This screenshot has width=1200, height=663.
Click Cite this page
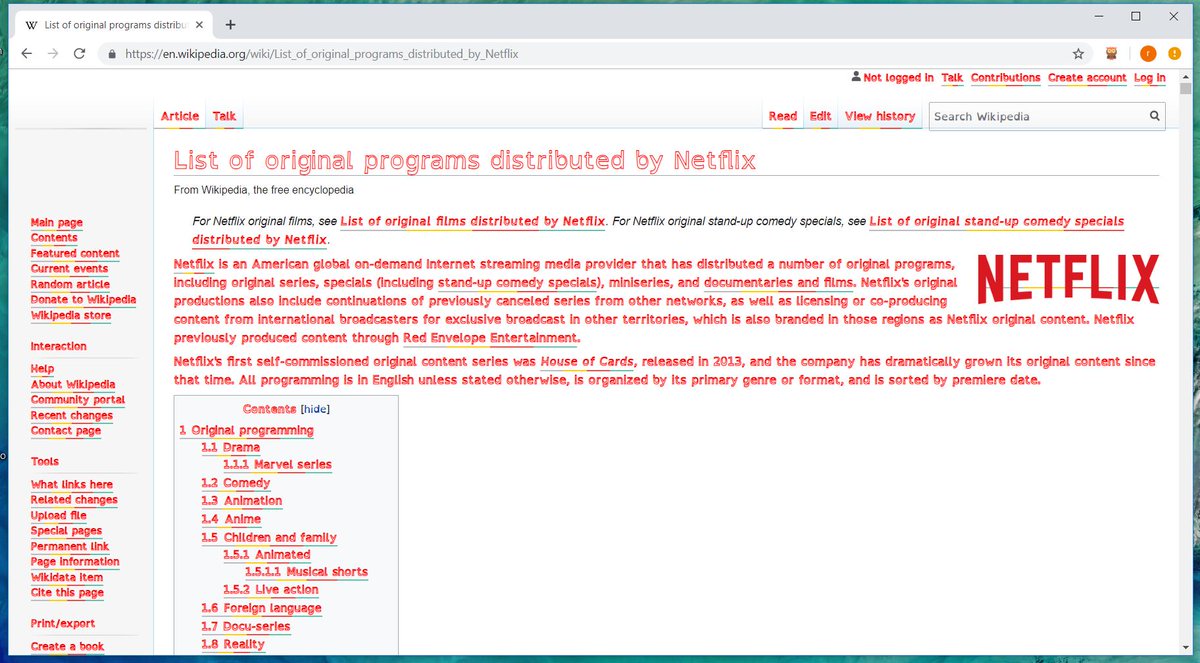[x=67, y=593]
